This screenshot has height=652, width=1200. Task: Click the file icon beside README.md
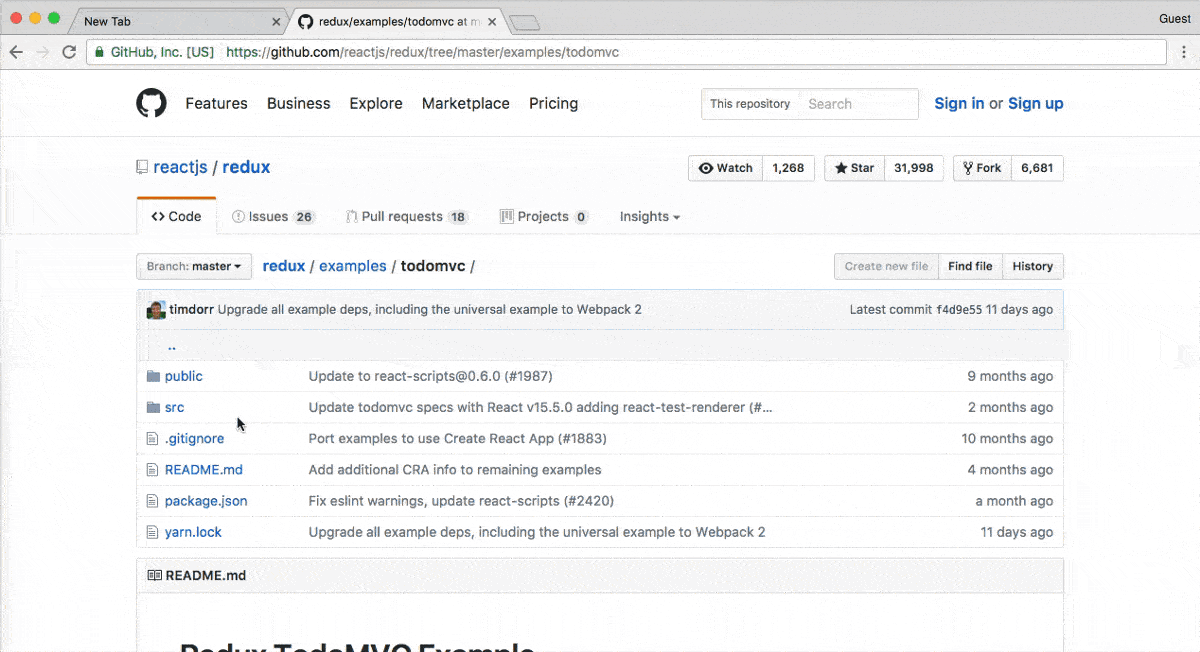point(153,469)
